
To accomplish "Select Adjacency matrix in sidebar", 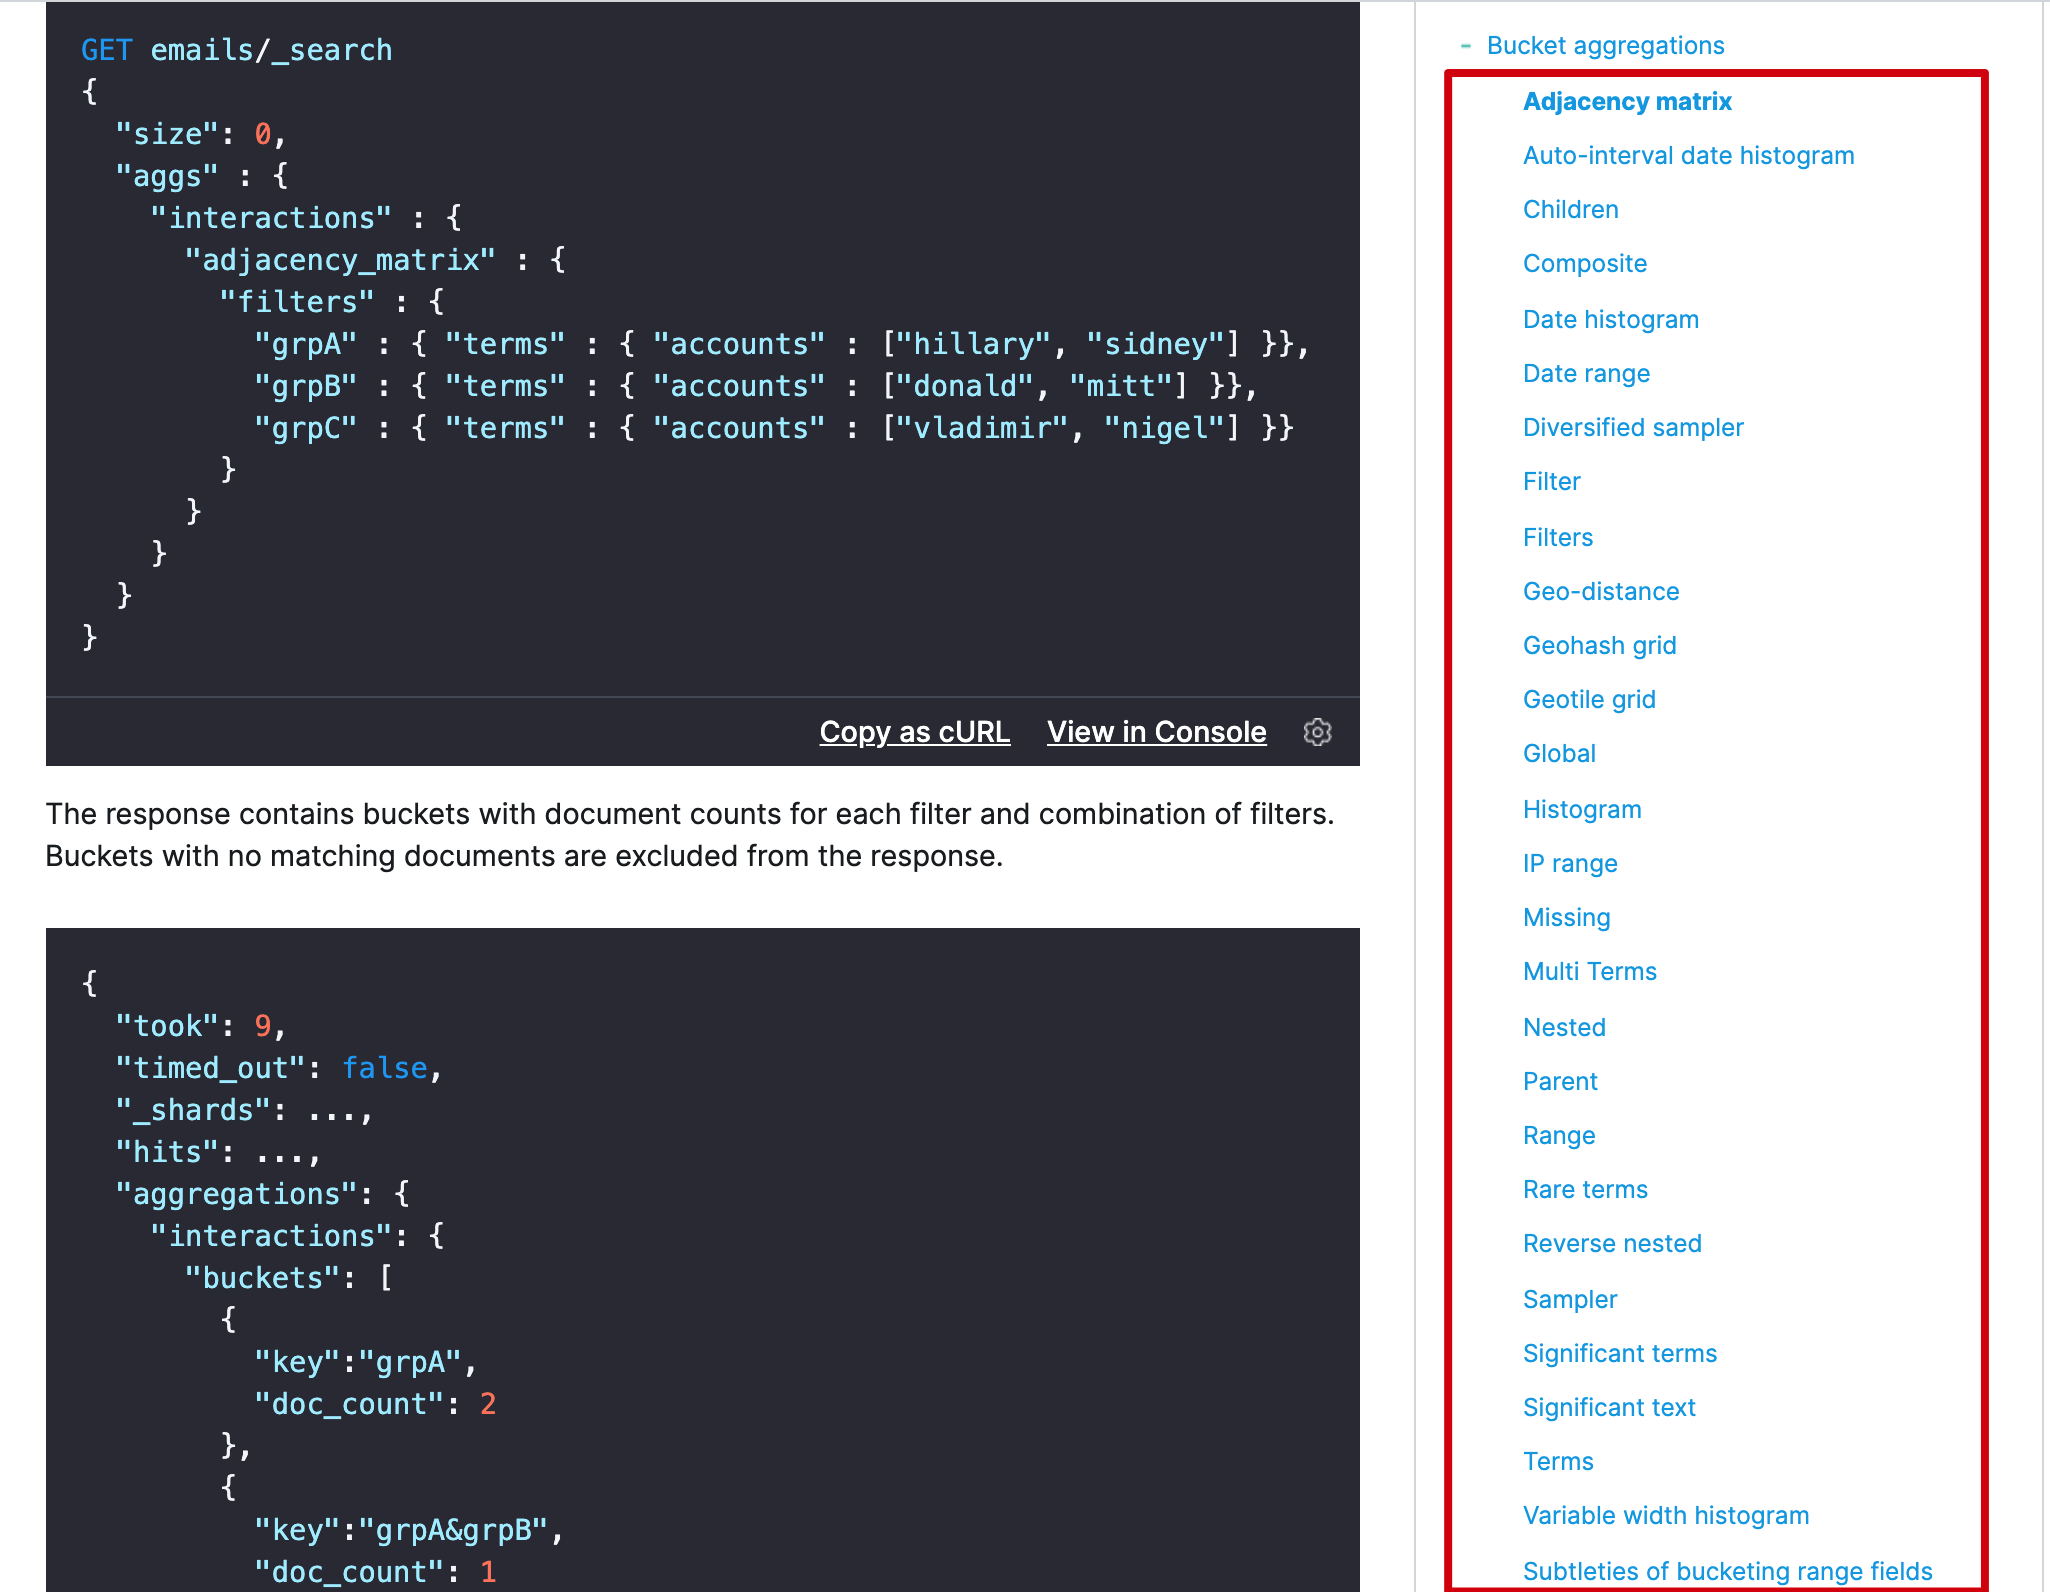I will (1626, 101).
